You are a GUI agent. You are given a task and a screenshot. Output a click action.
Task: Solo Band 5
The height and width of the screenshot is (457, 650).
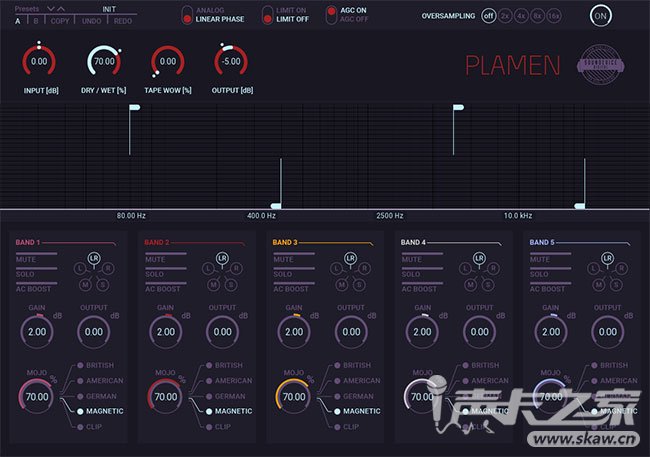[x=550, y=272]
